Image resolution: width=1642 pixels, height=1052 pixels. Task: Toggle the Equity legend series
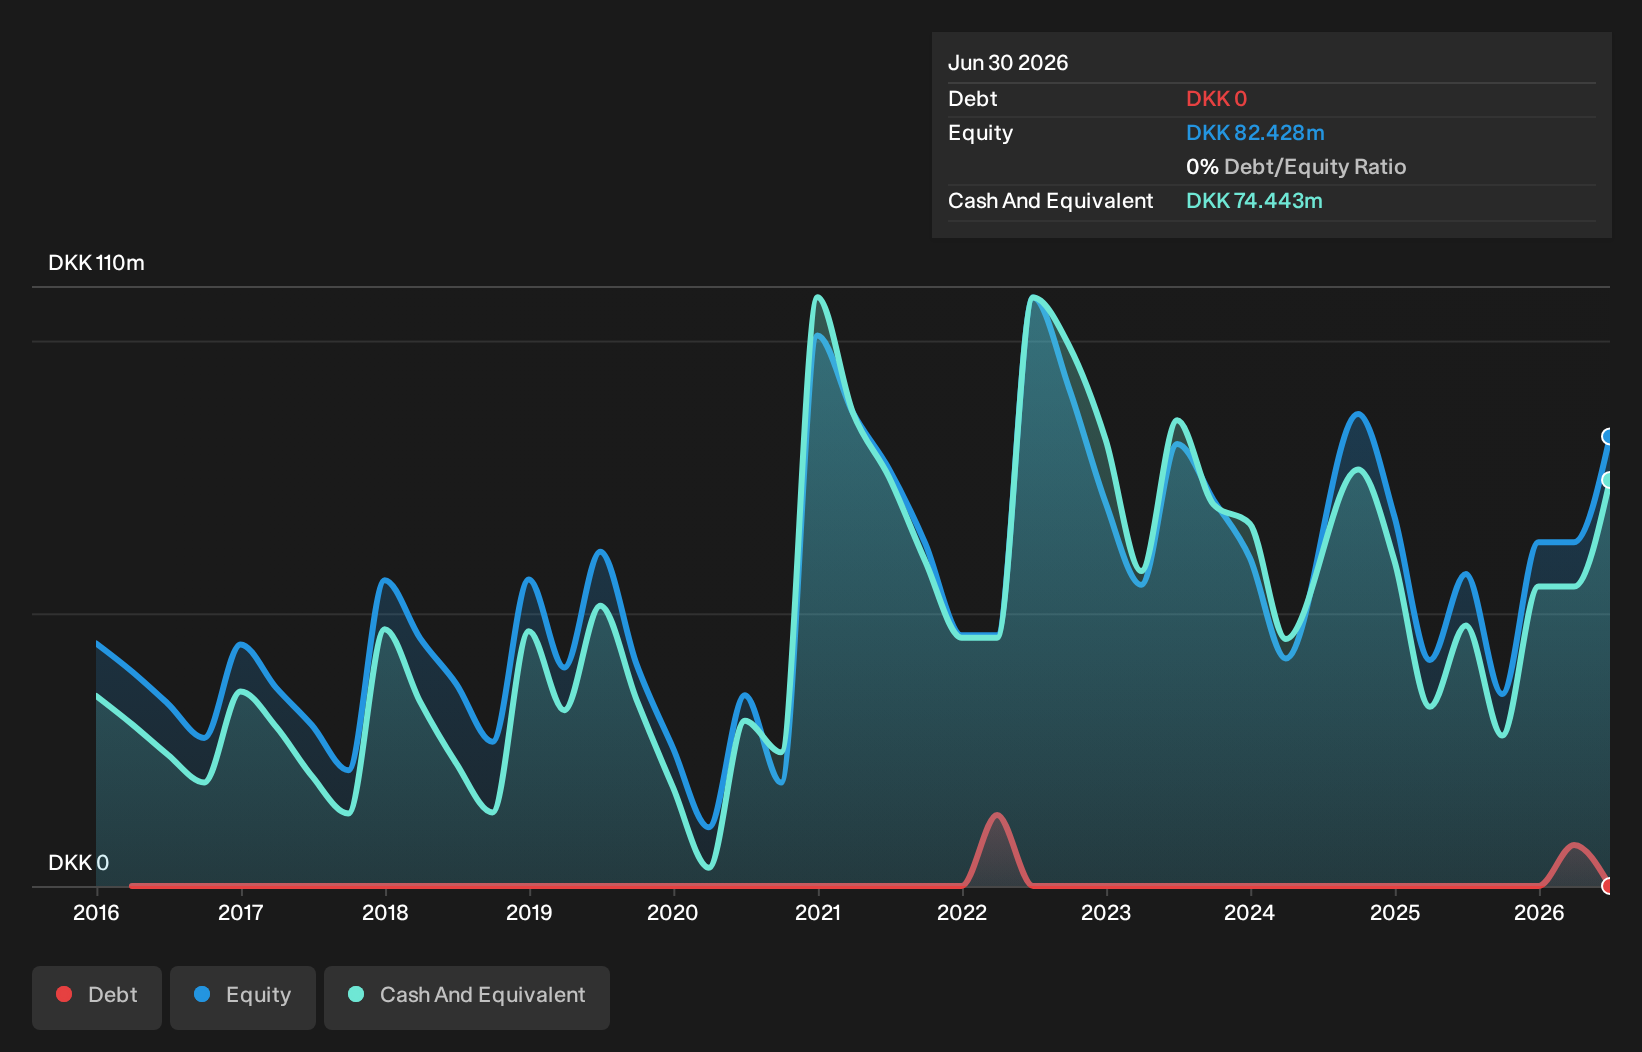[243, 997]
